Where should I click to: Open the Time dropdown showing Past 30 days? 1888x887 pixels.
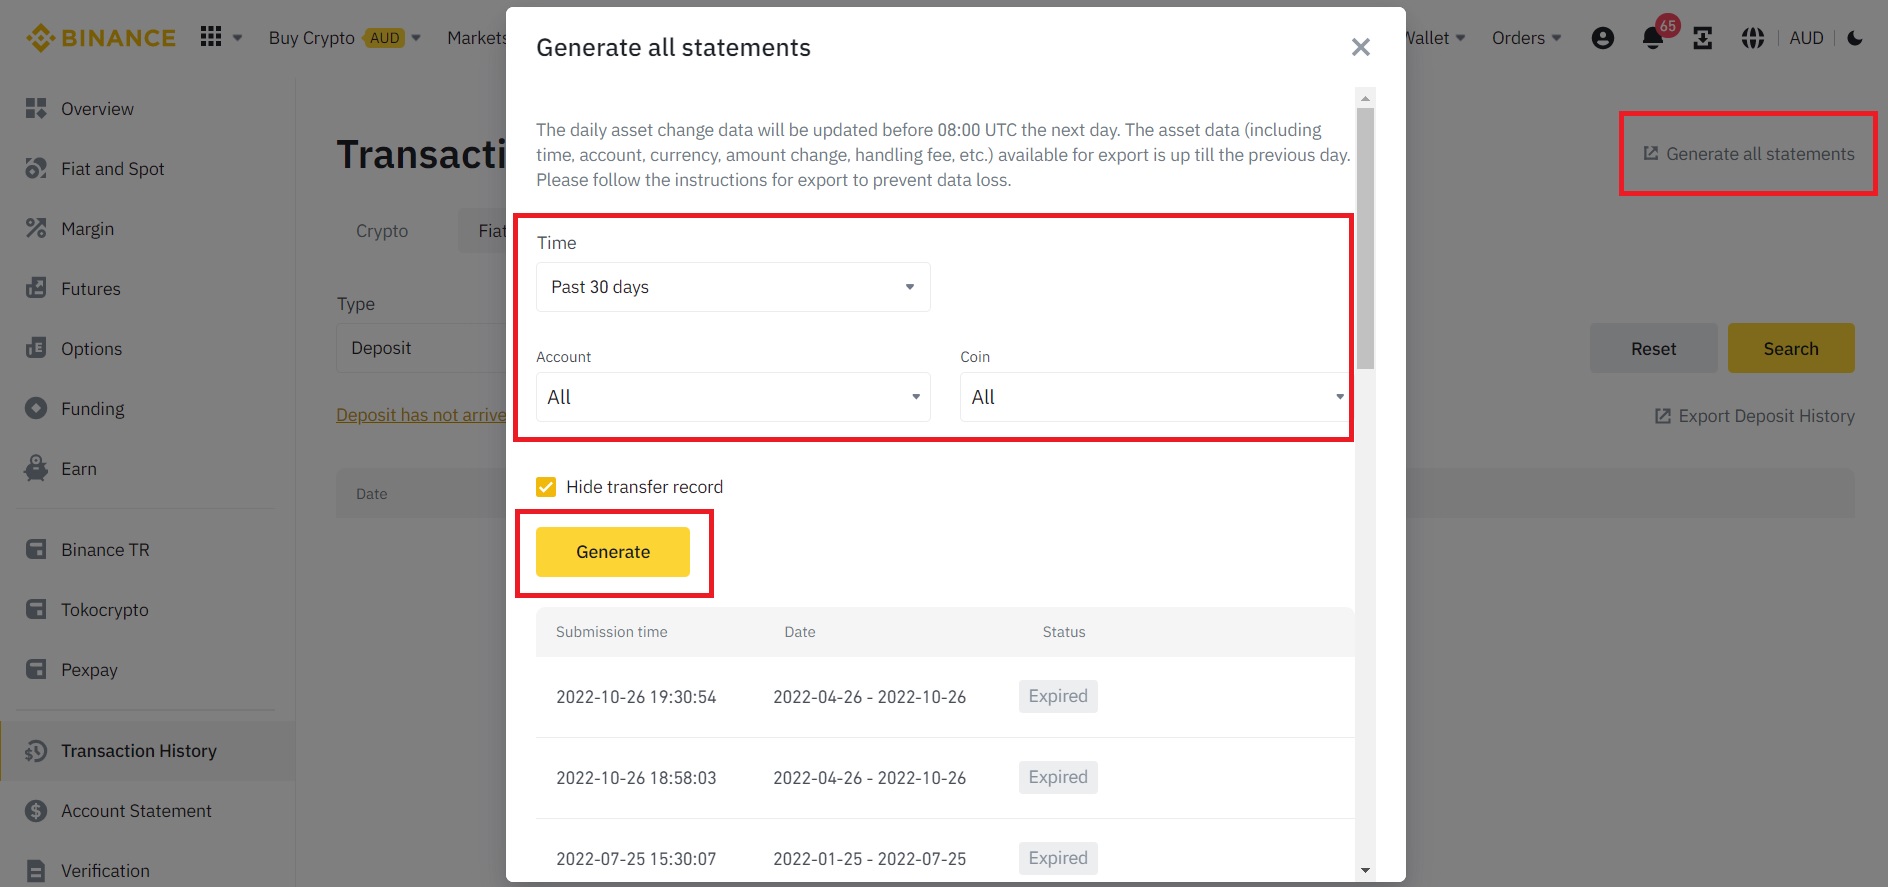pos(733,287)
